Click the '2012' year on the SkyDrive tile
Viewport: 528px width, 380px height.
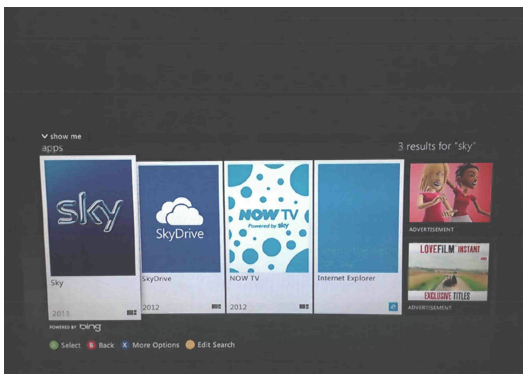tap(151, 307)
